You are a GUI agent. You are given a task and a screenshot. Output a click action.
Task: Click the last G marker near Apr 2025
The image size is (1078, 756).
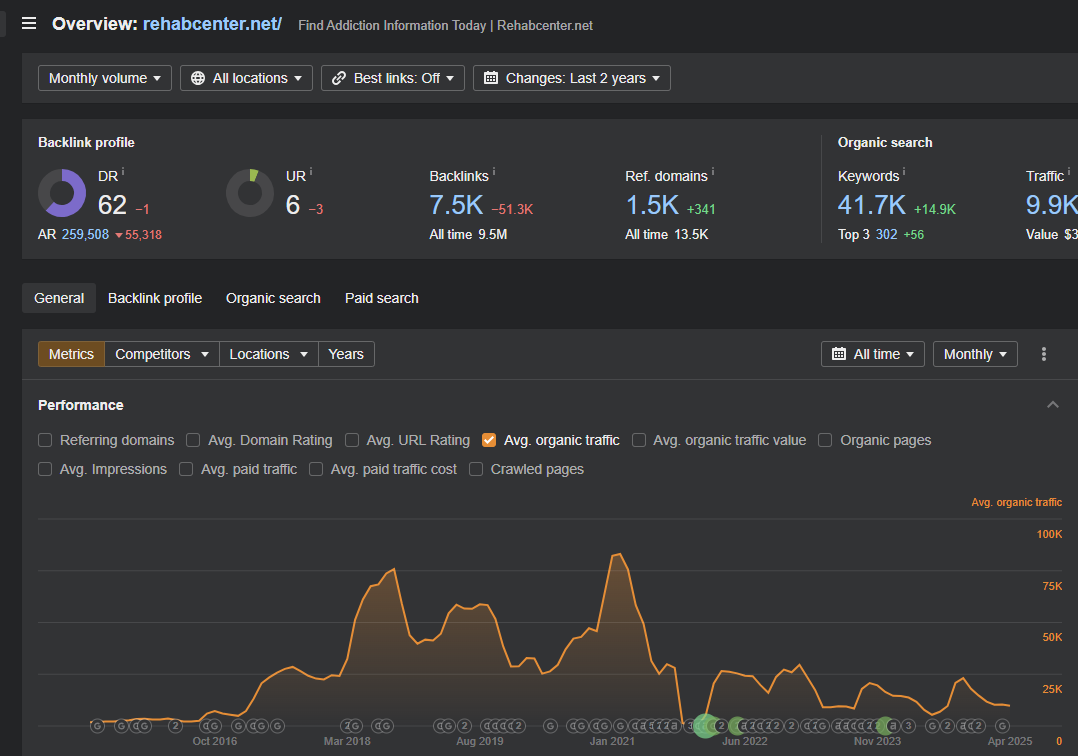click(x=1002, y=726)
